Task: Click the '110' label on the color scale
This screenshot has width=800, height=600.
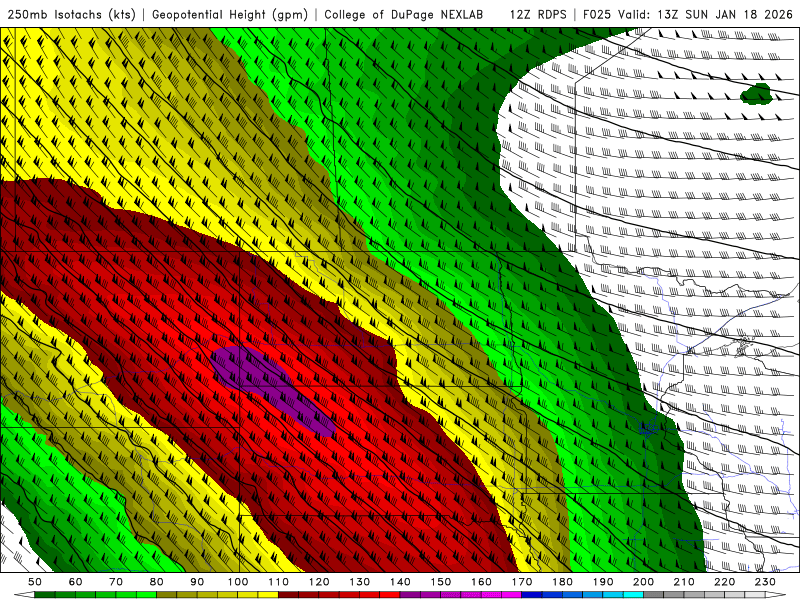Action: pos(278,582)
